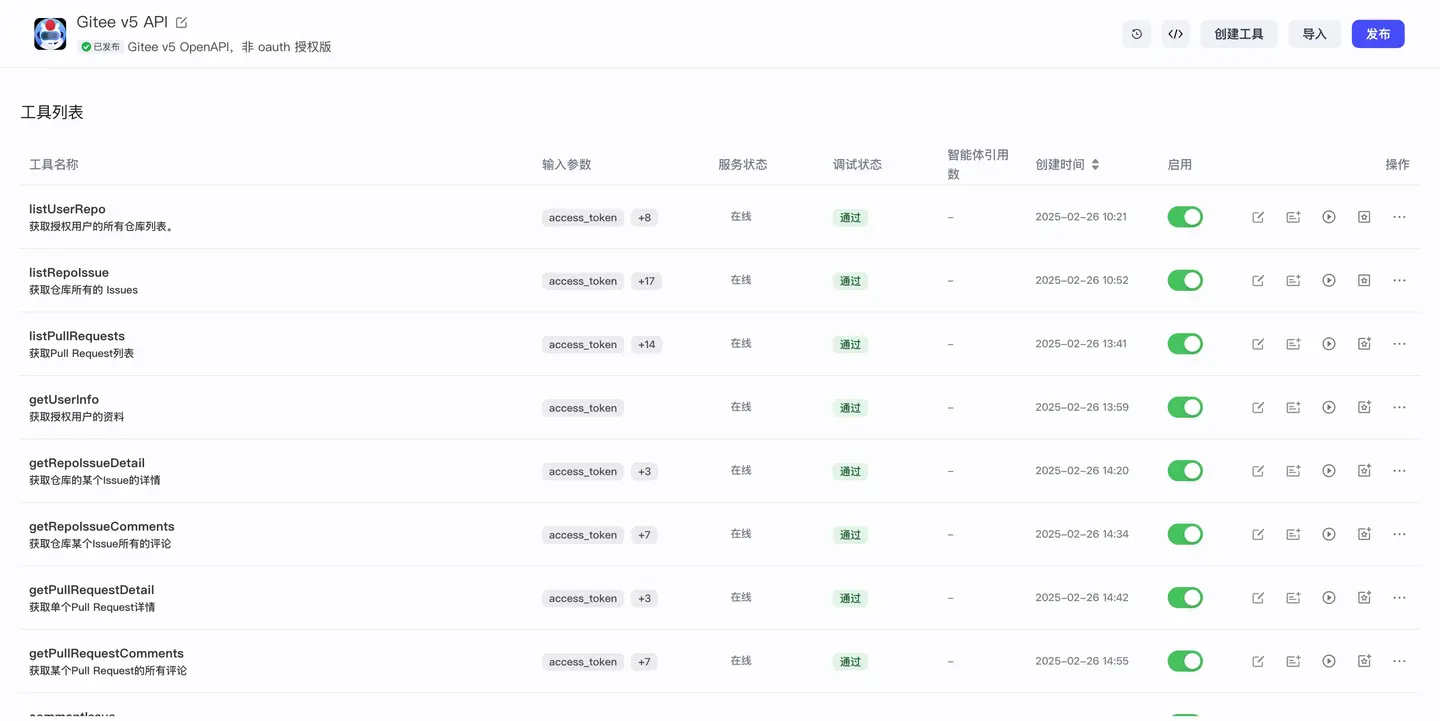
Task: Open the more actions menu for listUserRepo
Action: 1399,216
